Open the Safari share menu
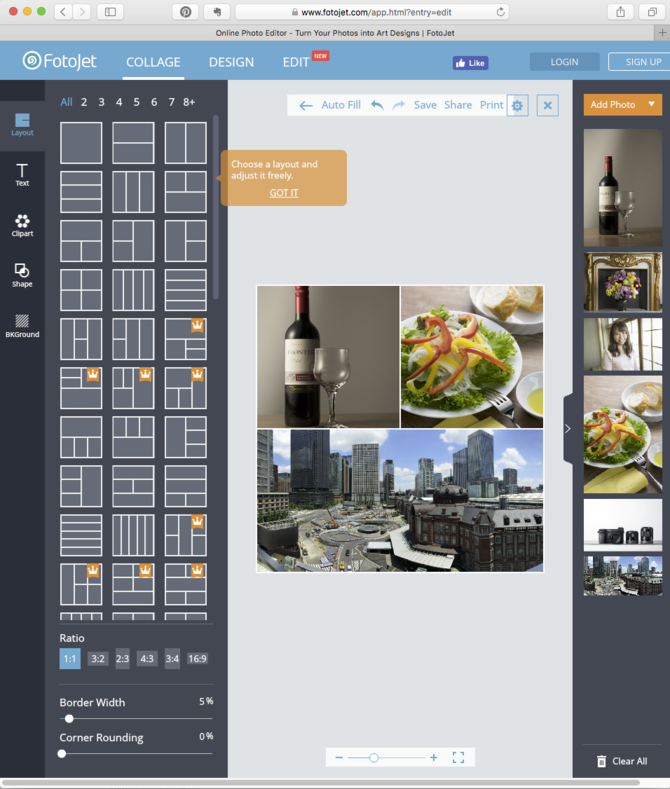This screenshot has width=670, height=789. click(x=621, y=12)
